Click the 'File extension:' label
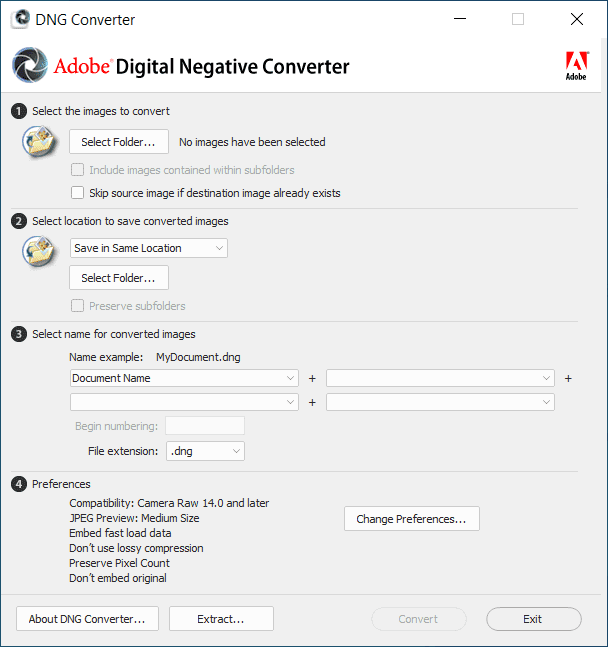This screenshot has height=647, width=608. click(x=123, y=451)
